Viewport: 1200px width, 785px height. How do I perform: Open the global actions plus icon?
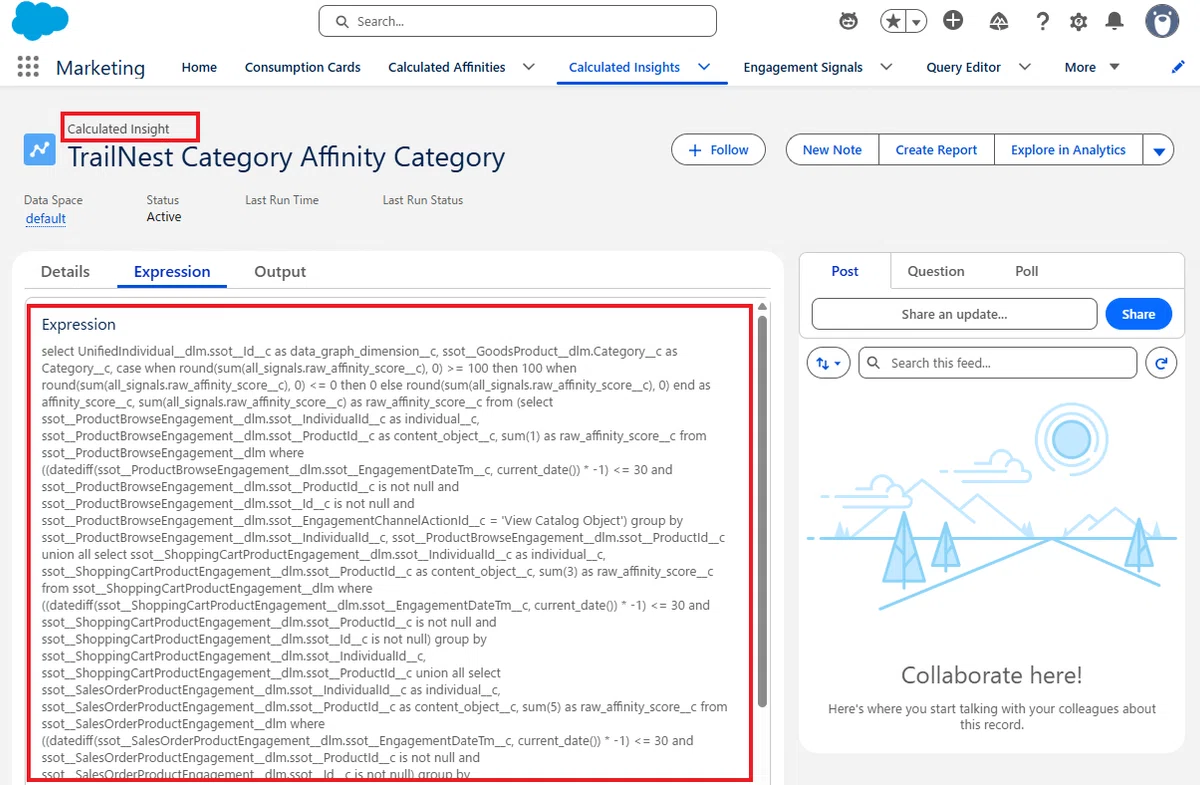[953, 20]
